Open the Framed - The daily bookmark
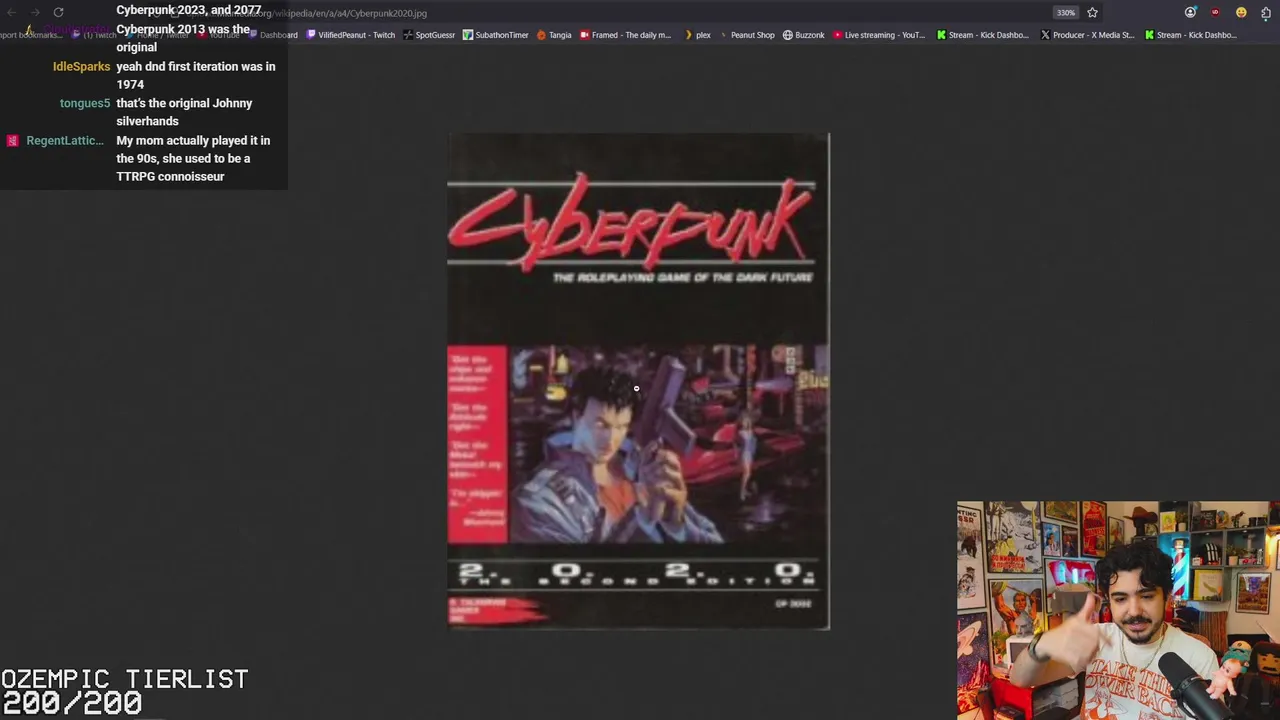1280x720 pixels. tap(625, 35)
